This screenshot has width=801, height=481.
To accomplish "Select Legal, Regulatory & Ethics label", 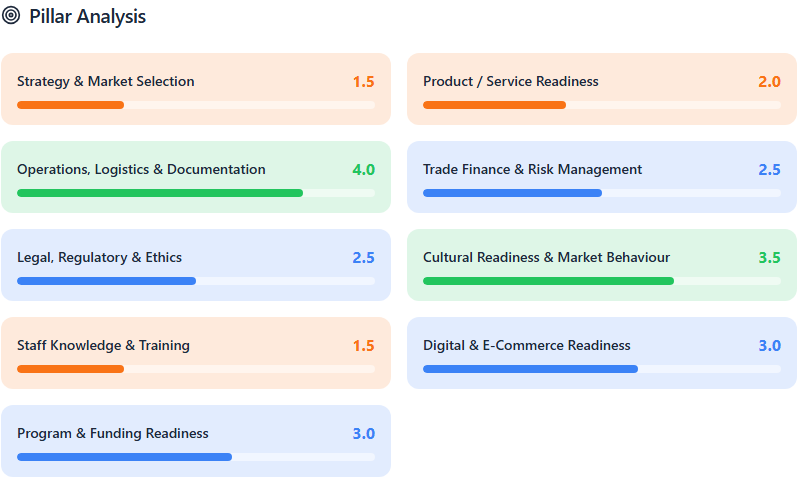I will coord(99,257).
